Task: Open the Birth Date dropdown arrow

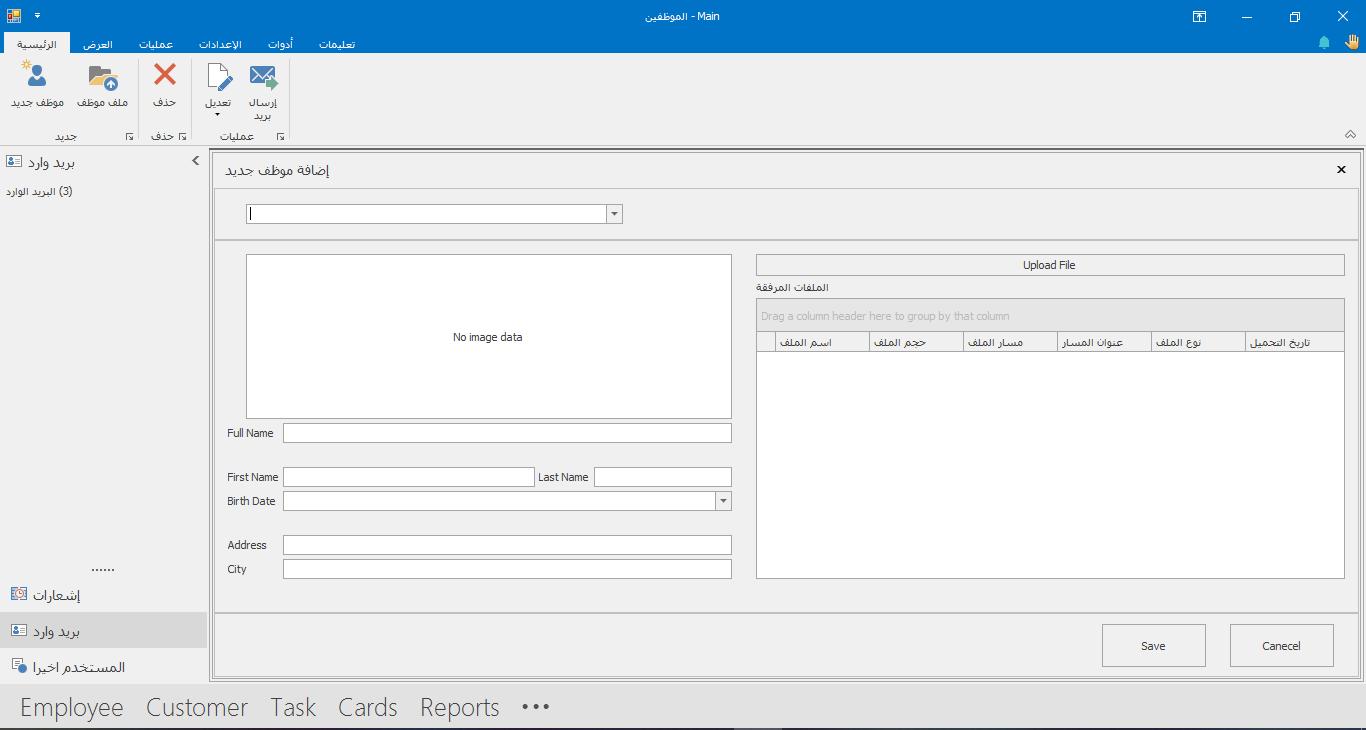Action: (723, 501)
